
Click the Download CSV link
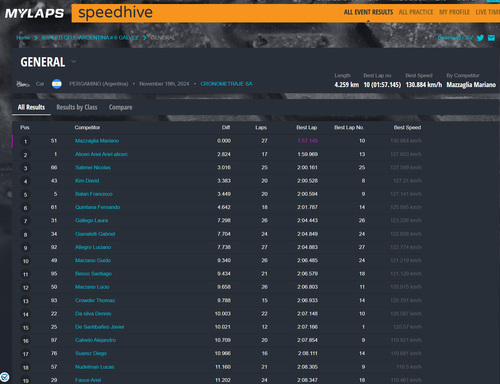coord(455,38)
